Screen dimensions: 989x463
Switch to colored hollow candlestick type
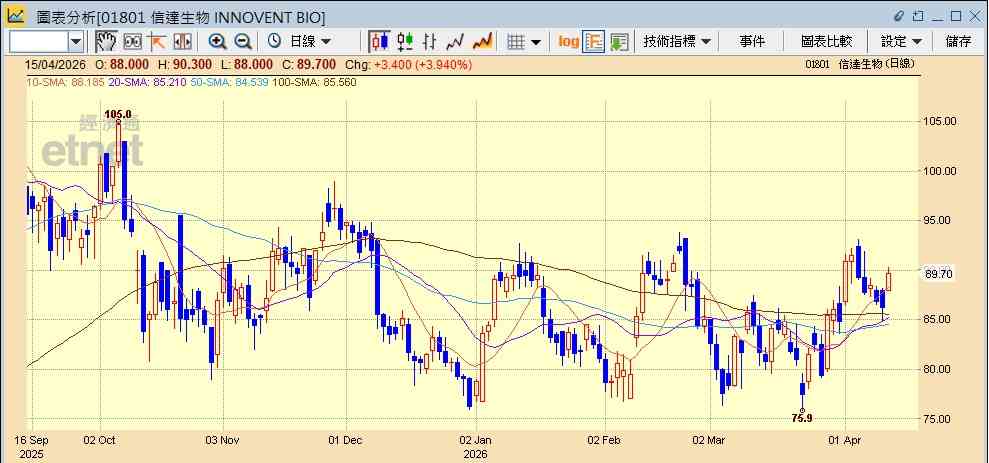click(x=405, y=42)
